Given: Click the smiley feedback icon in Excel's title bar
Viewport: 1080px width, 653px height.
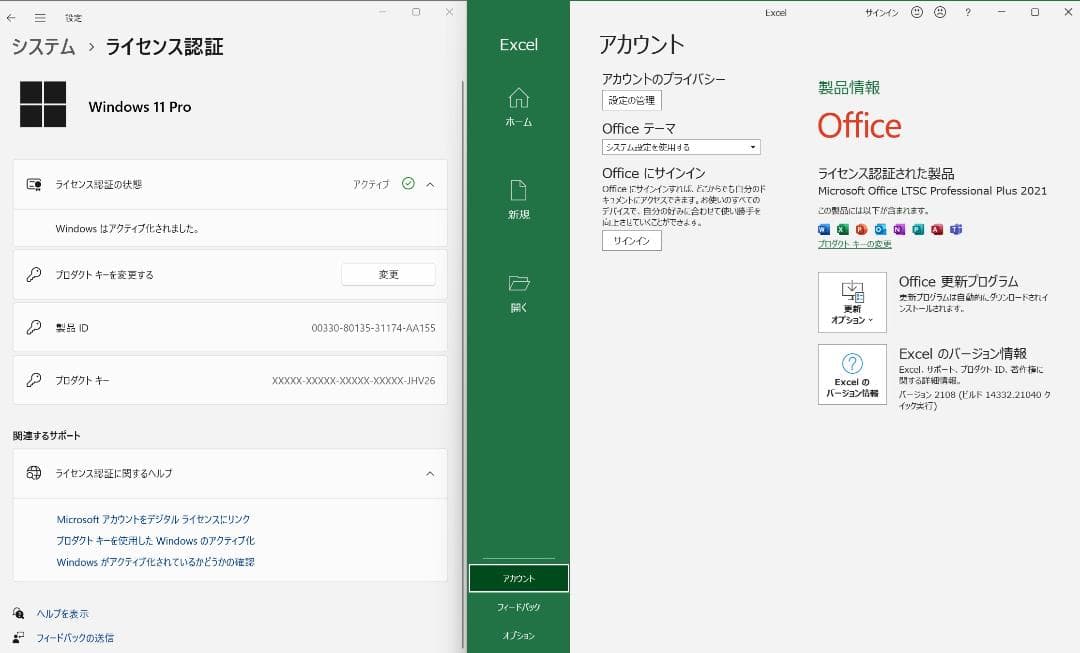Looking at the screenshot, I should coord(915,13).
